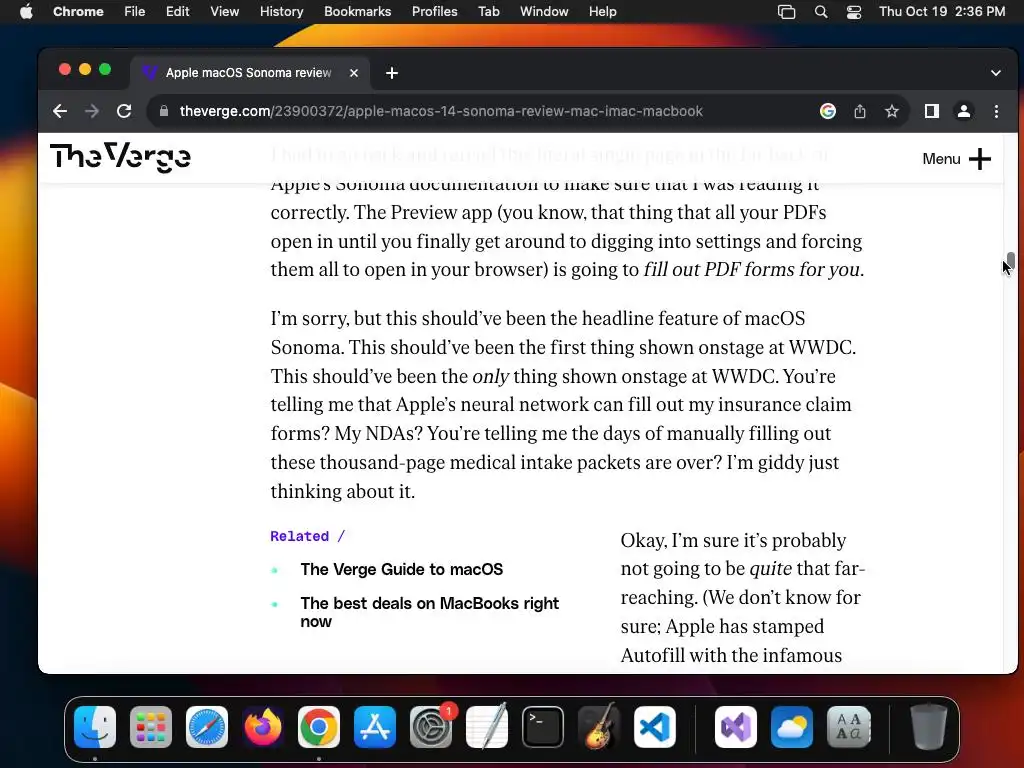Open the Edit menu
Image resolution: width=1024 pixels, height=768 pixels.
pos(177,12)
